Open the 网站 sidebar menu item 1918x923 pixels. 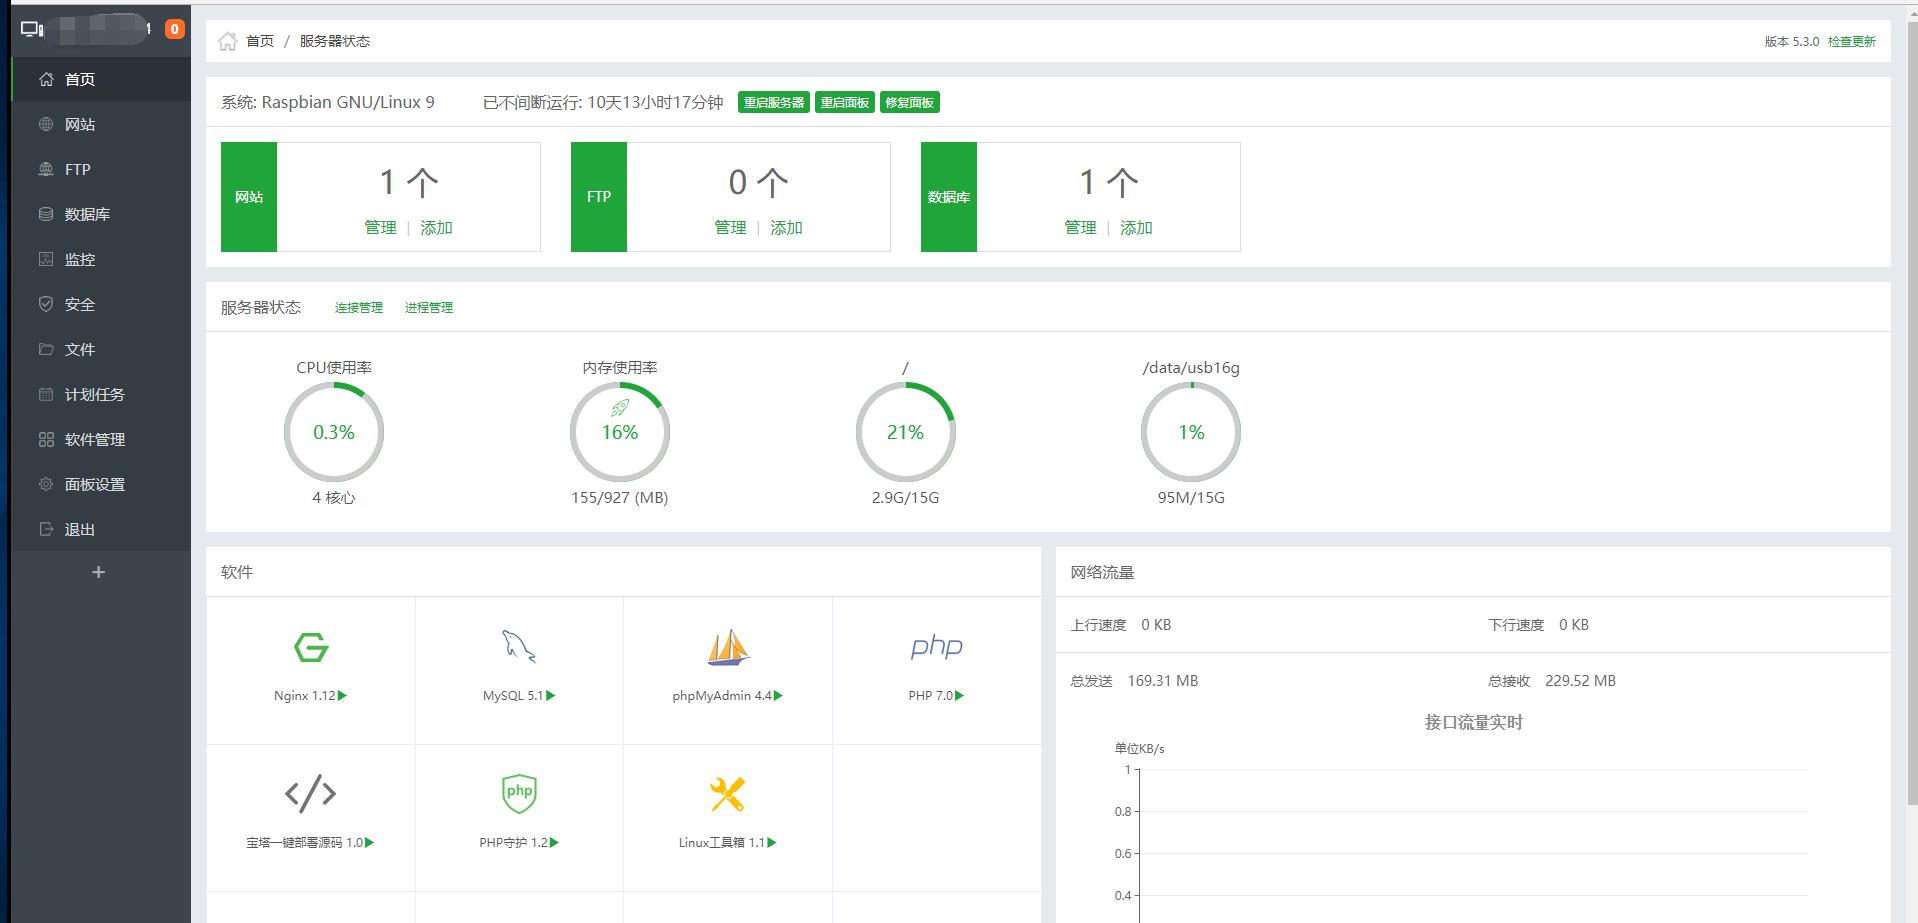click(x=100, y=124)
